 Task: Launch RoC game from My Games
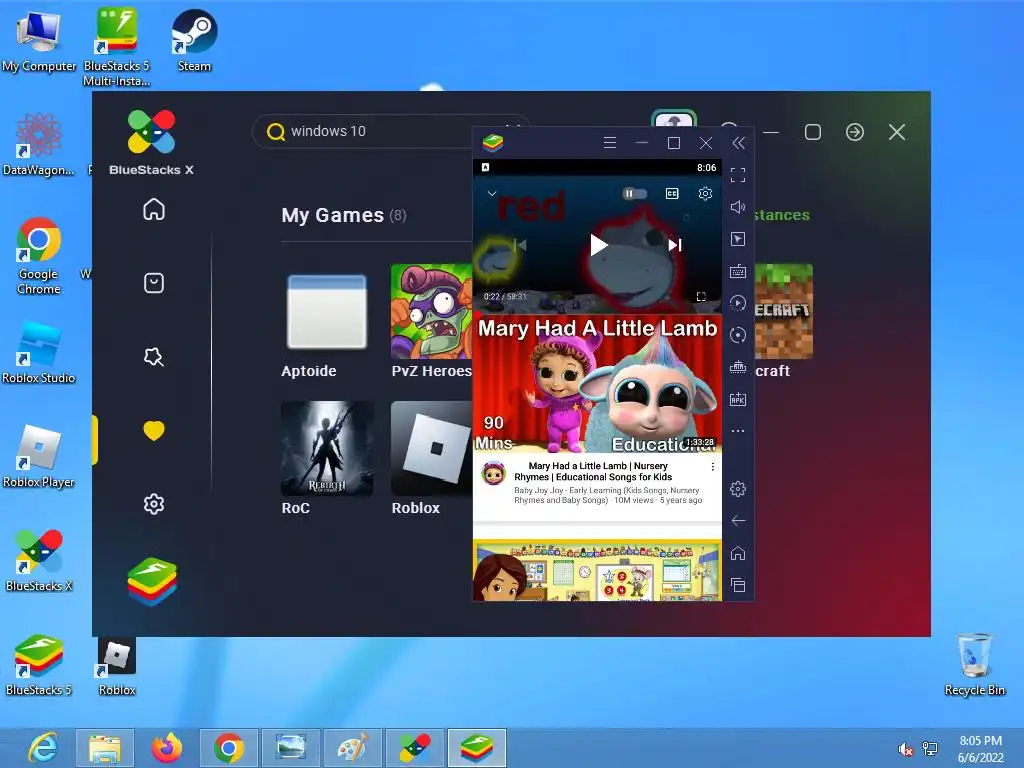point(327,449)
